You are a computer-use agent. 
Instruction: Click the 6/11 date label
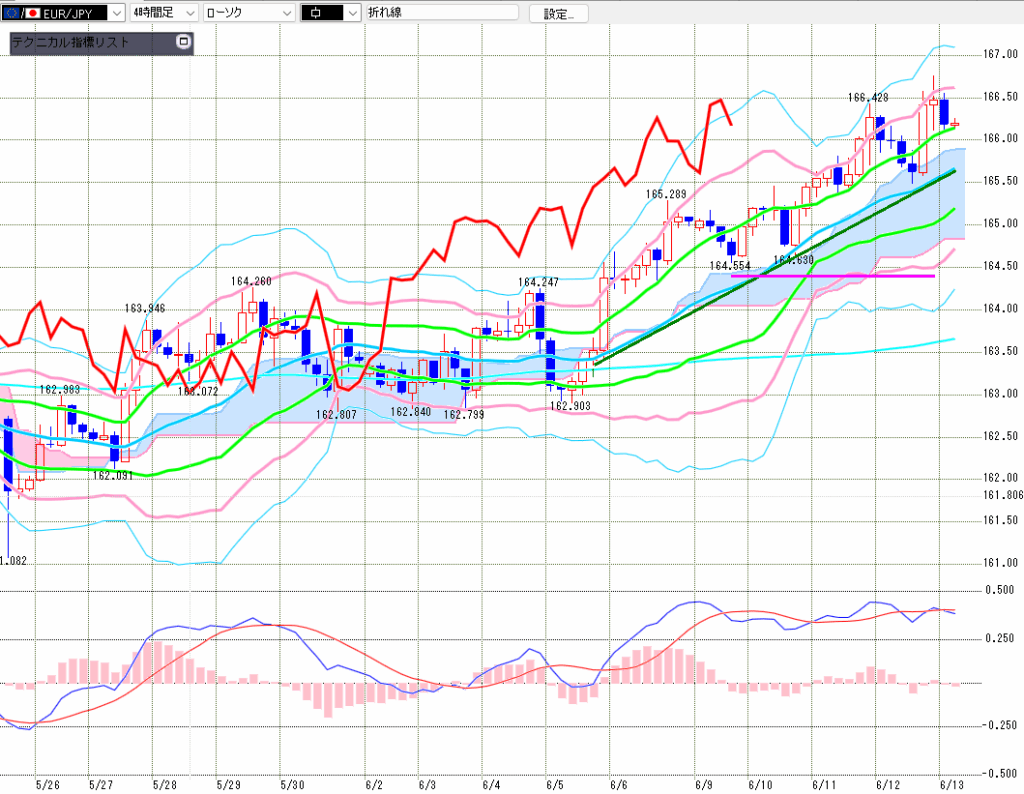coord(824,784)
